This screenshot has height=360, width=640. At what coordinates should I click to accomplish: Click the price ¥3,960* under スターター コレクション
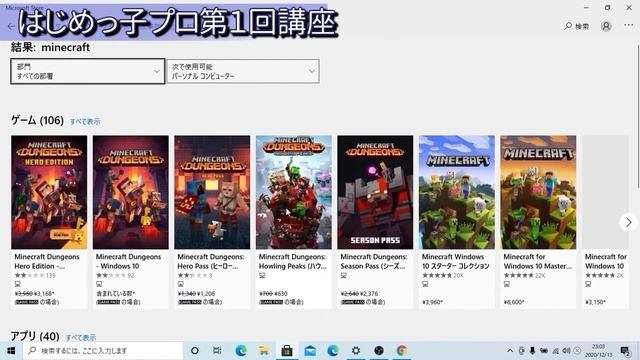pyautogui.click(x=433, y=302)
